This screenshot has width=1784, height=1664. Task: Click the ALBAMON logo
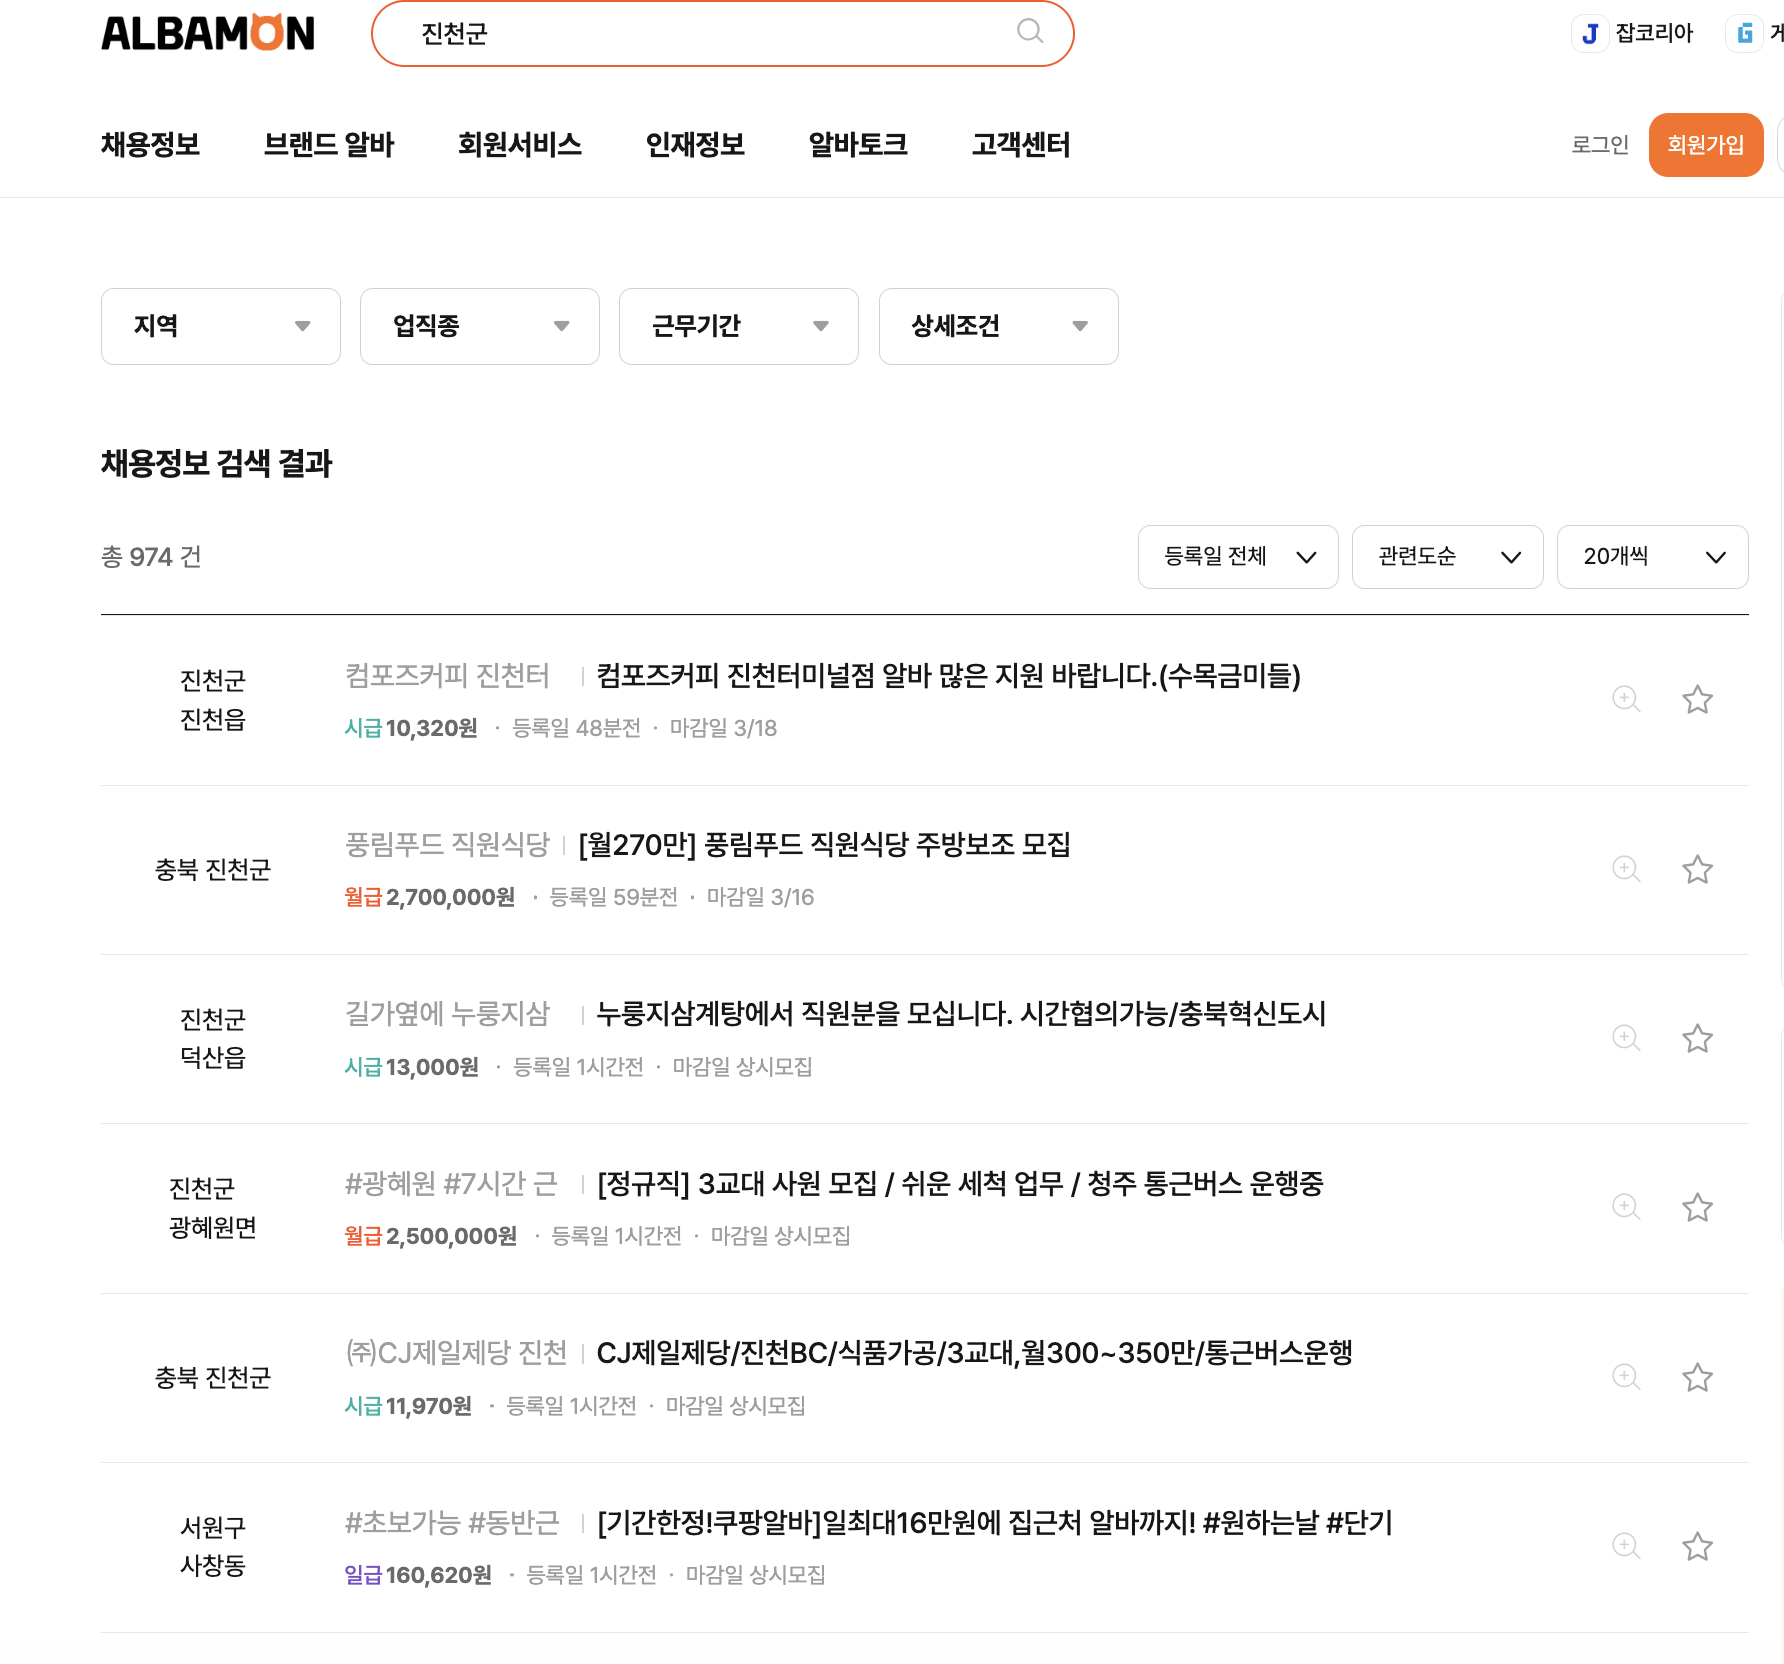208,34
